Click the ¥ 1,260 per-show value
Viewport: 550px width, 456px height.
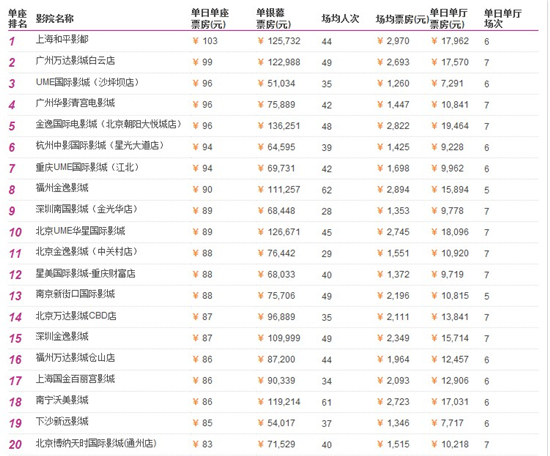pyautogui.click(x=393, y=83)
